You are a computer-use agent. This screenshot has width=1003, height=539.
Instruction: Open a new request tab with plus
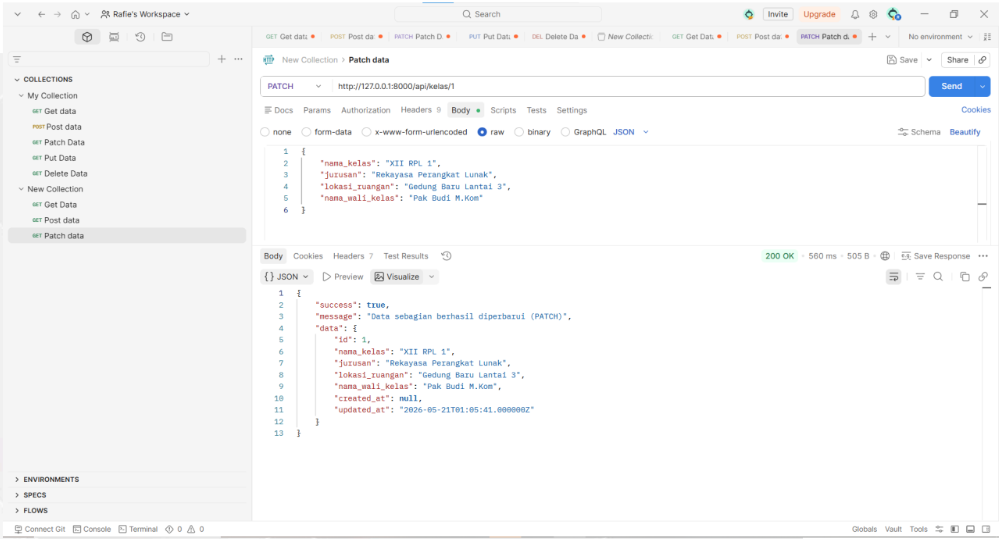(872, 37)
